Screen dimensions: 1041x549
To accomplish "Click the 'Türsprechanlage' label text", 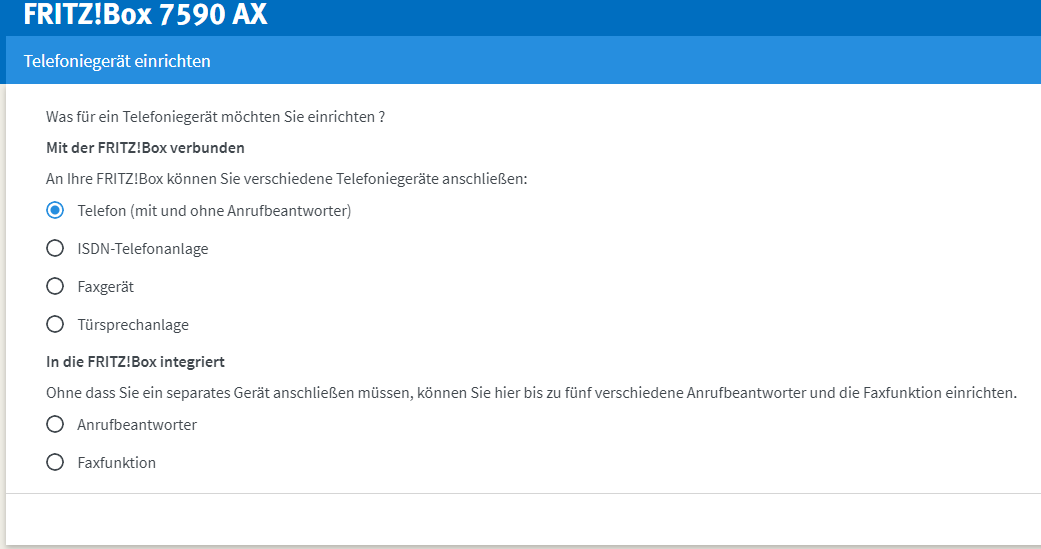I will point(133,325).
